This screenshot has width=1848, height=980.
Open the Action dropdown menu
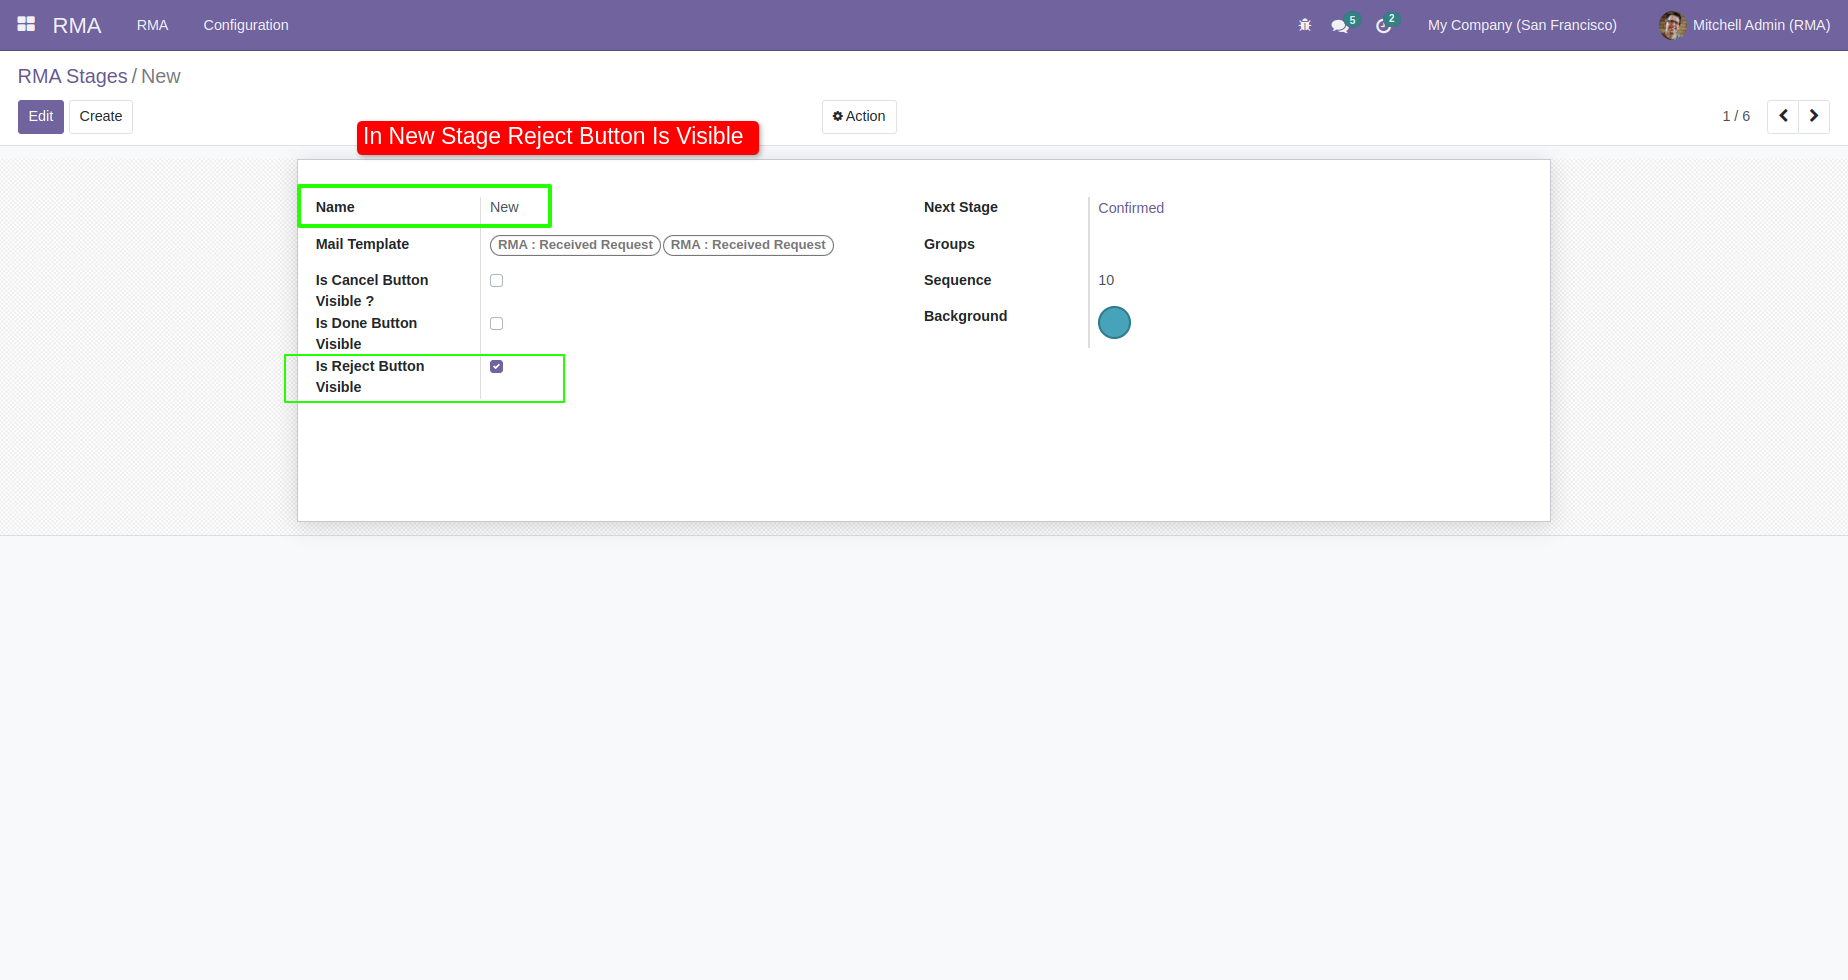pos(859,116)
